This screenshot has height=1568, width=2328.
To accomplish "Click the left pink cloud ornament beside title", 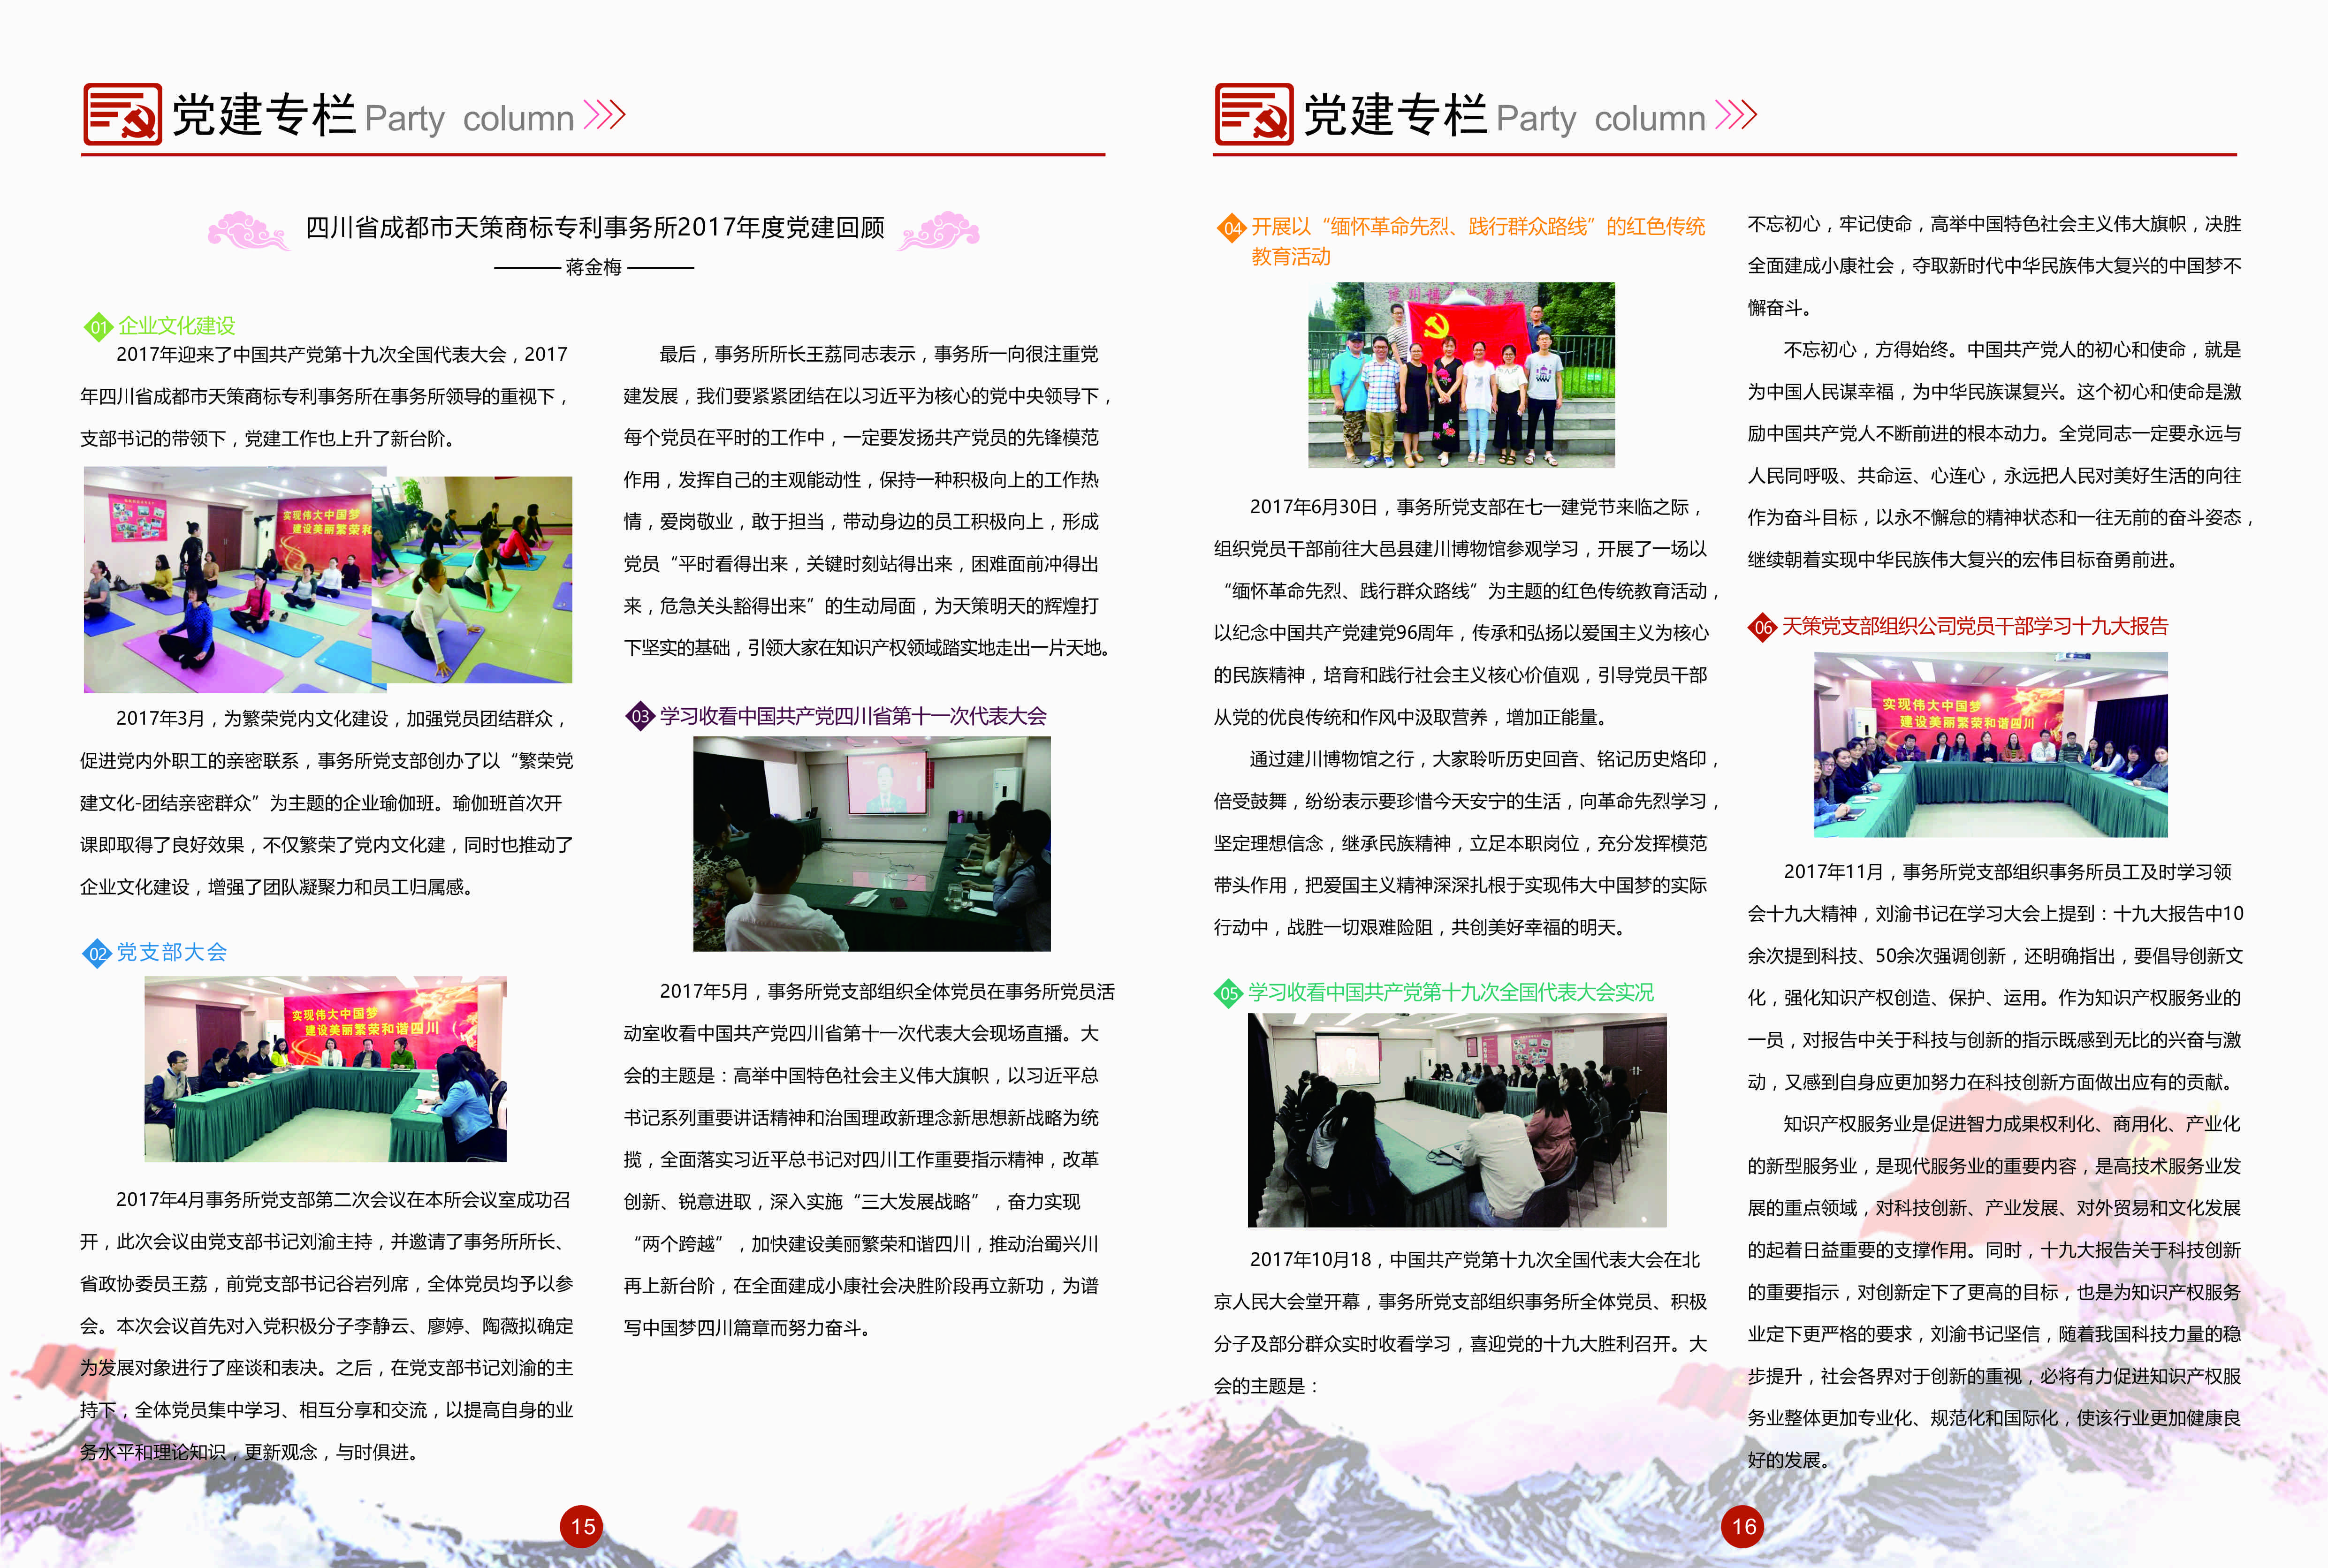I will coord(247,231).
